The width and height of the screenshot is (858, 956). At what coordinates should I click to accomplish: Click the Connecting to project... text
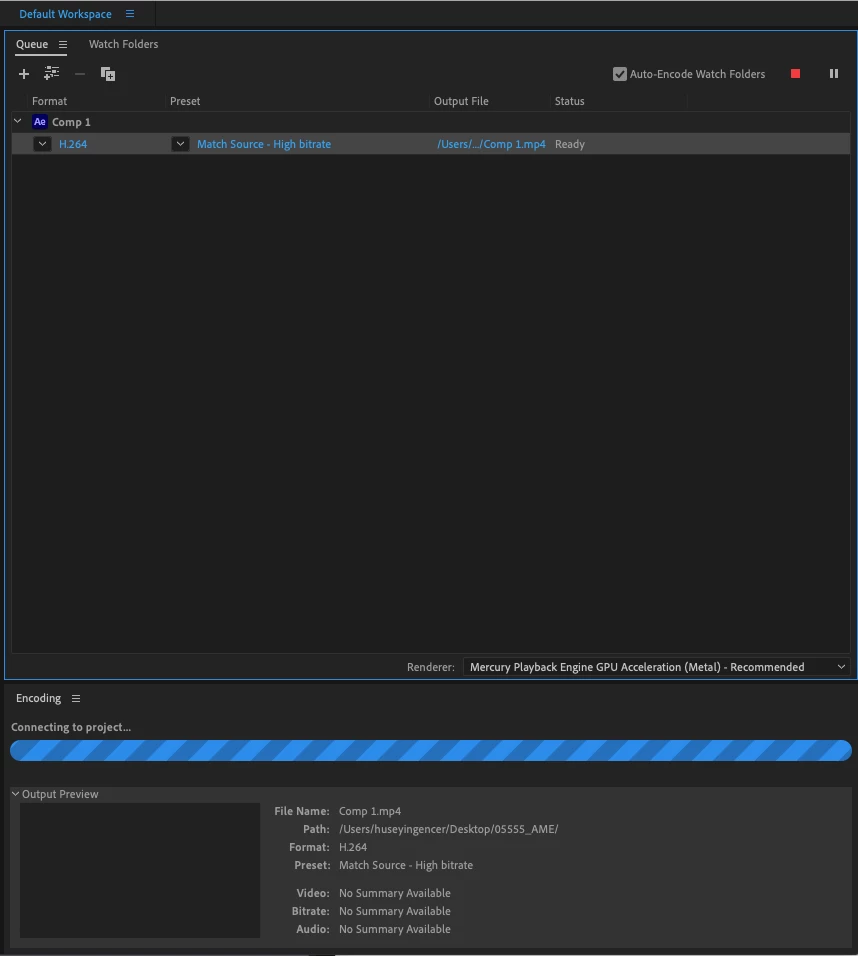[x=71, y=727]
